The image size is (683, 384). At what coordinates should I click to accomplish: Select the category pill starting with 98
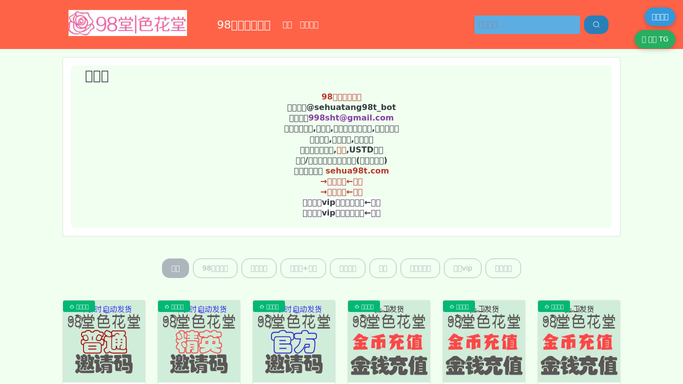[x=215, y=268]
